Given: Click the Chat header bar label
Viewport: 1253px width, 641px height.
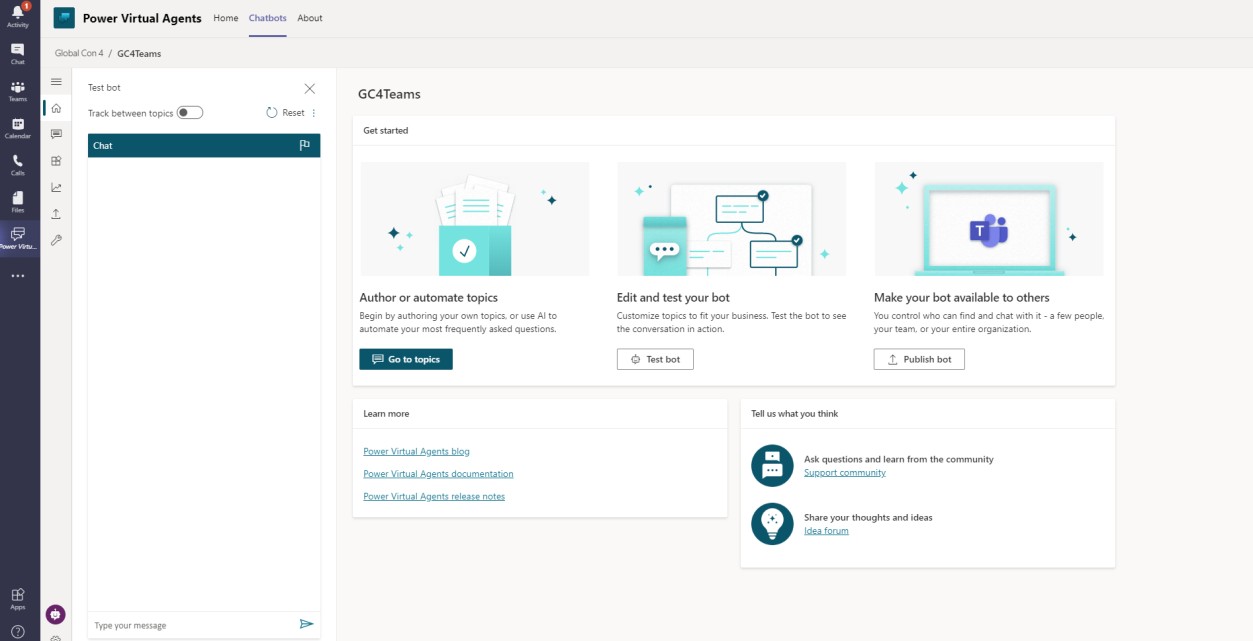Looking at the screenshot, I should click(103, 146).
